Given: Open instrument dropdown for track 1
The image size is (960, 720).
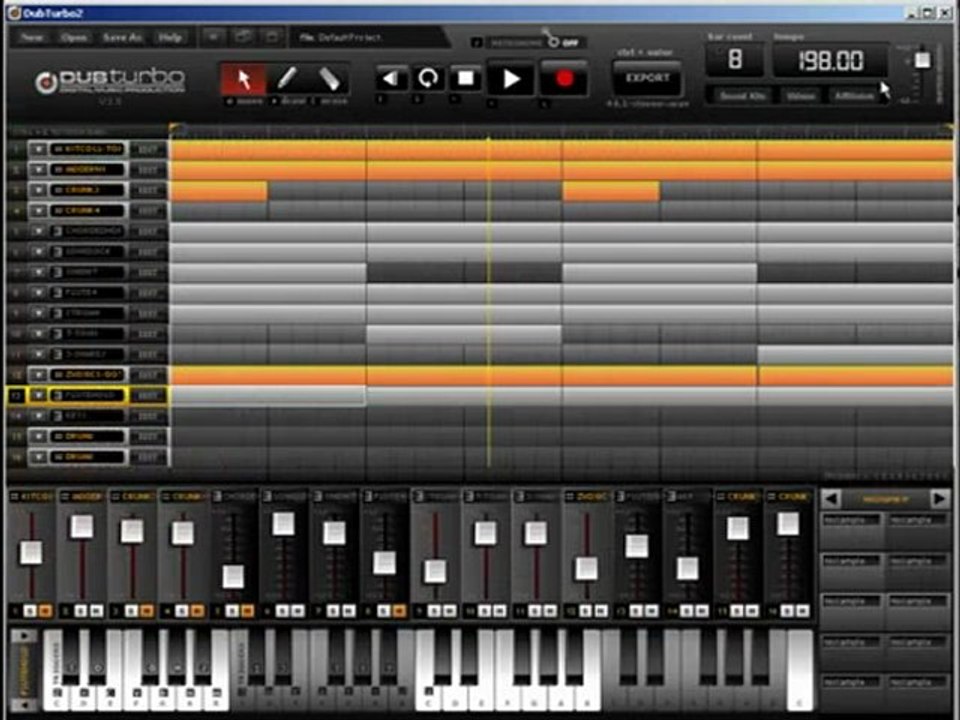Looking at the screenshot, I should pos(38,149).
